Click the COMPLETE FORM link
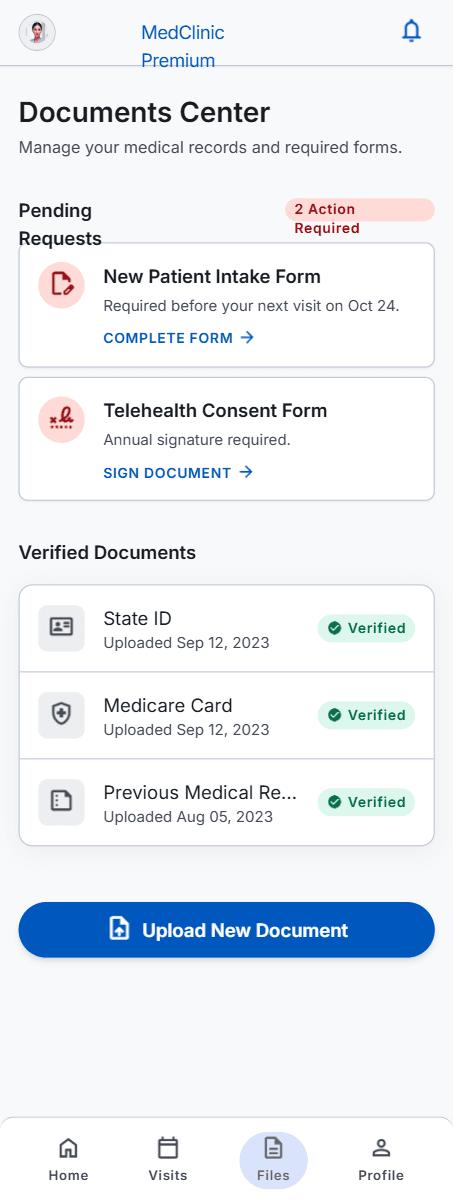453x1204 pixels. pos(179,338)
